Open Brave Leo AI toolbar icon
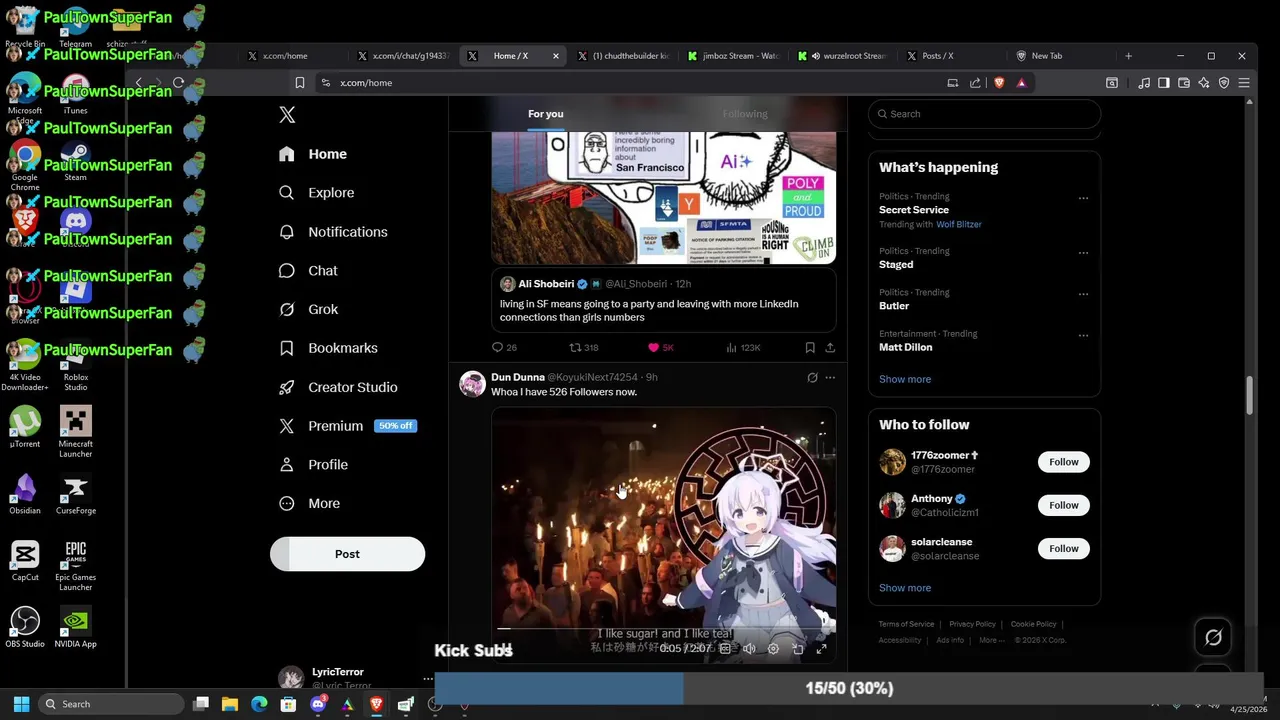1280x720 pixels. 1204,83
